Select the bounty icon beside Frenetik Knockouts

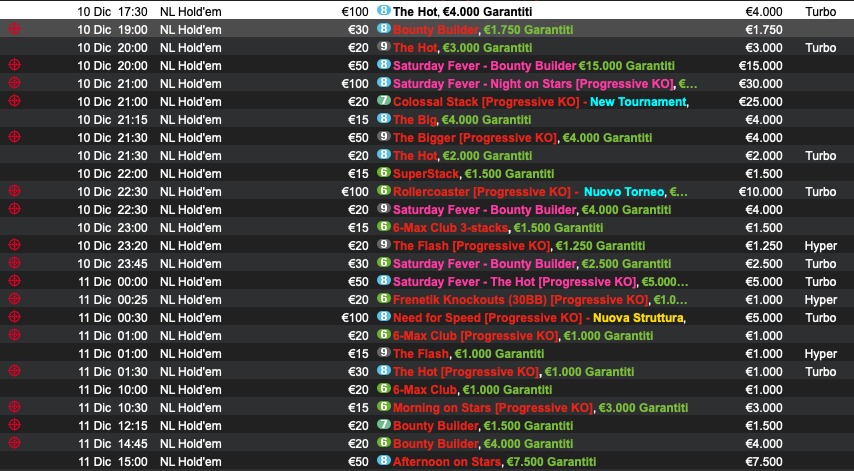coord(14,299)
